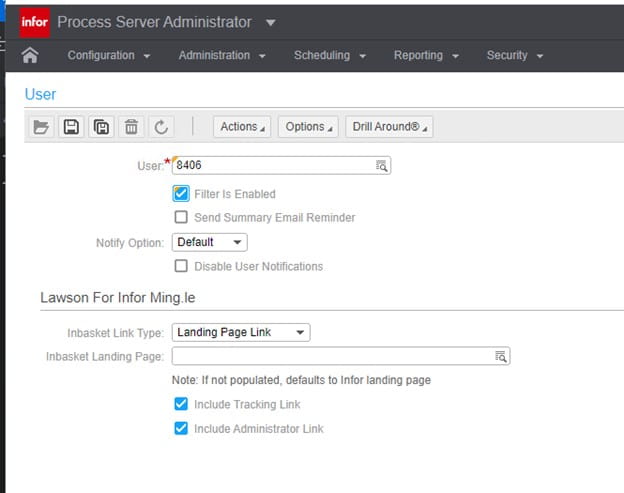Save the user record with disk icon

71,127
